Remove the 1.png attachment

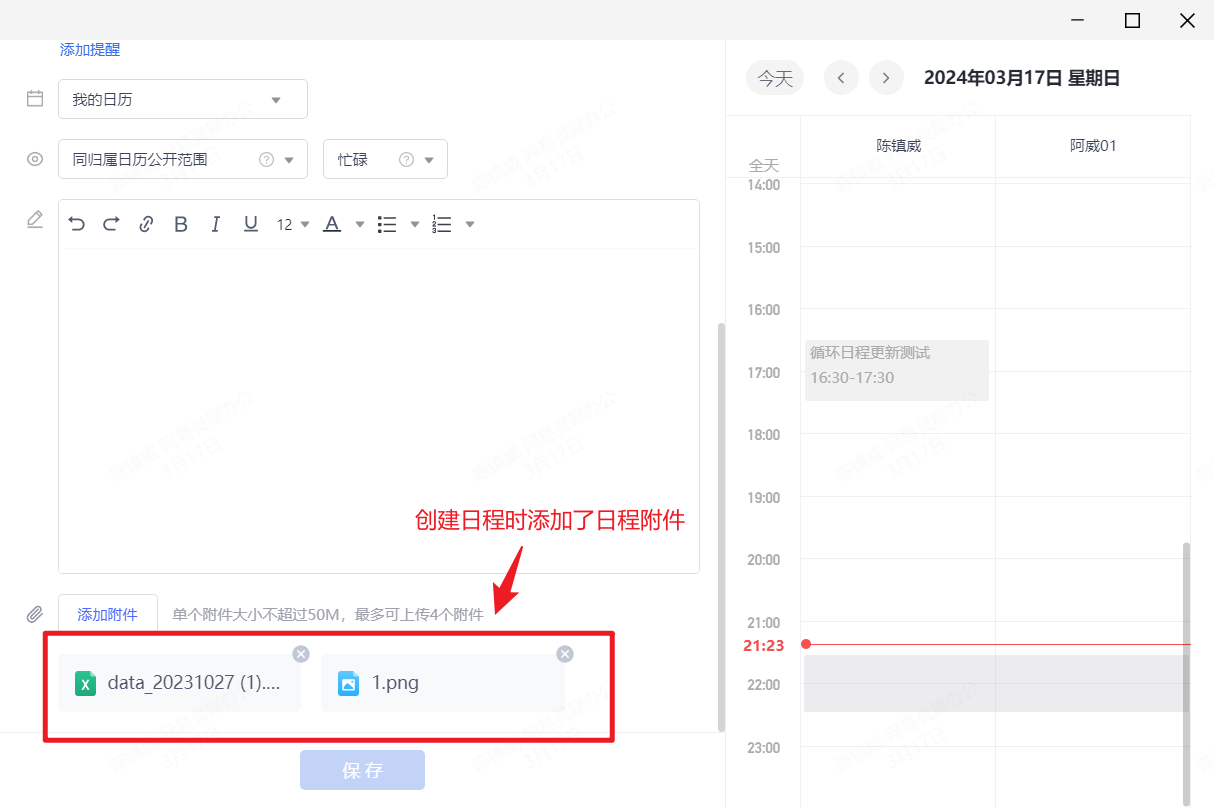565,654
